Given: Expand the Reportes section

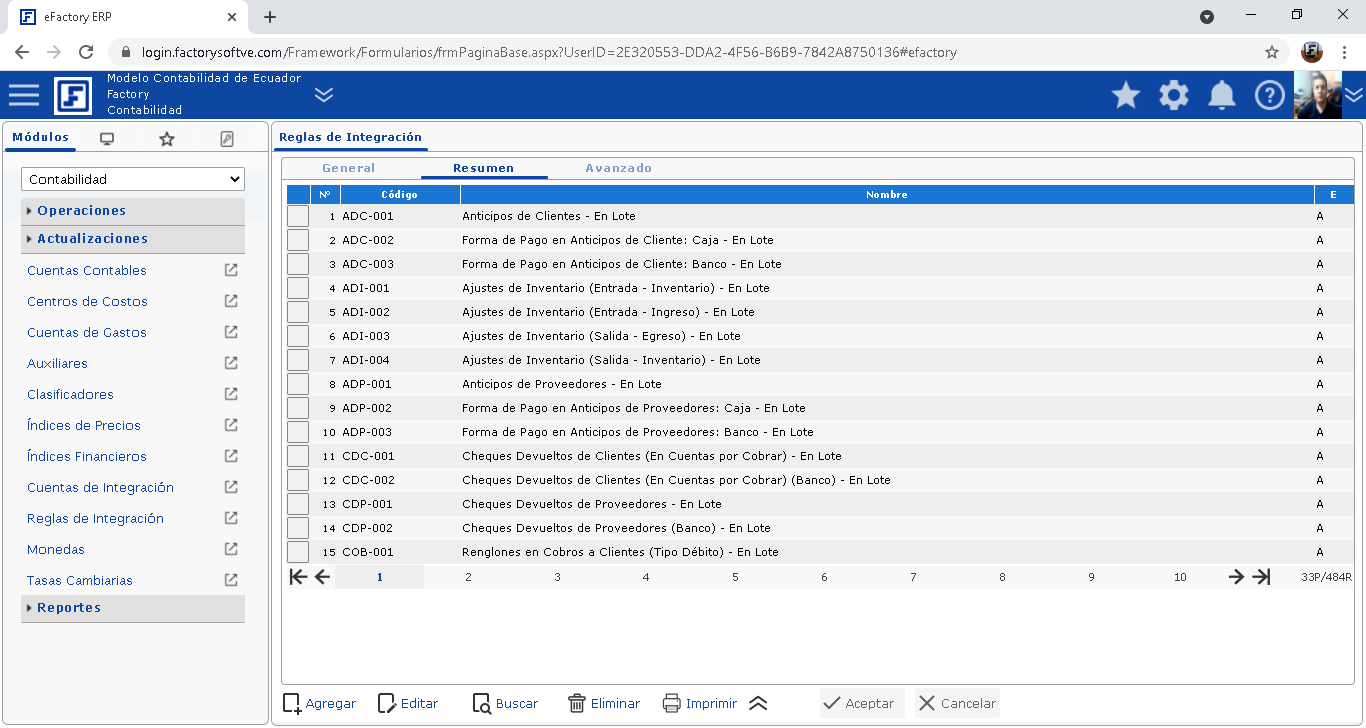Looking at the screenshot, I should pyautogui.click(x=69, y=608).
